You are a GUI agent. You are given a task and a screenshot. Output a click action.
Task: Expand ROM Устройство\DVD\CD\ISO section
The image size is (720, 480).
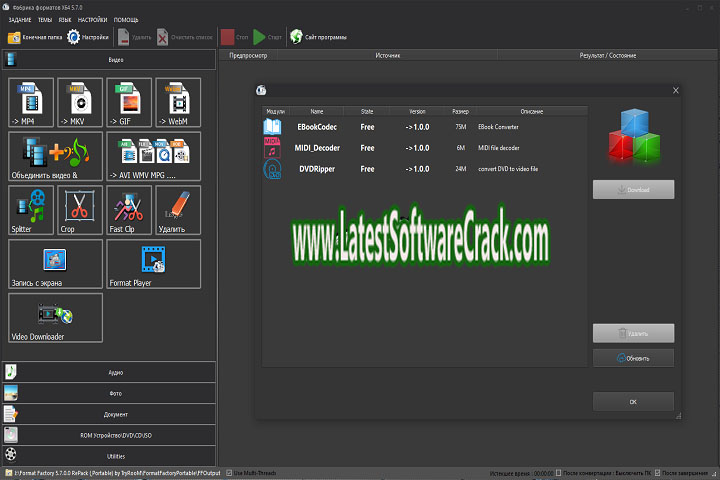pyautogui.click(x=109, y=435)
